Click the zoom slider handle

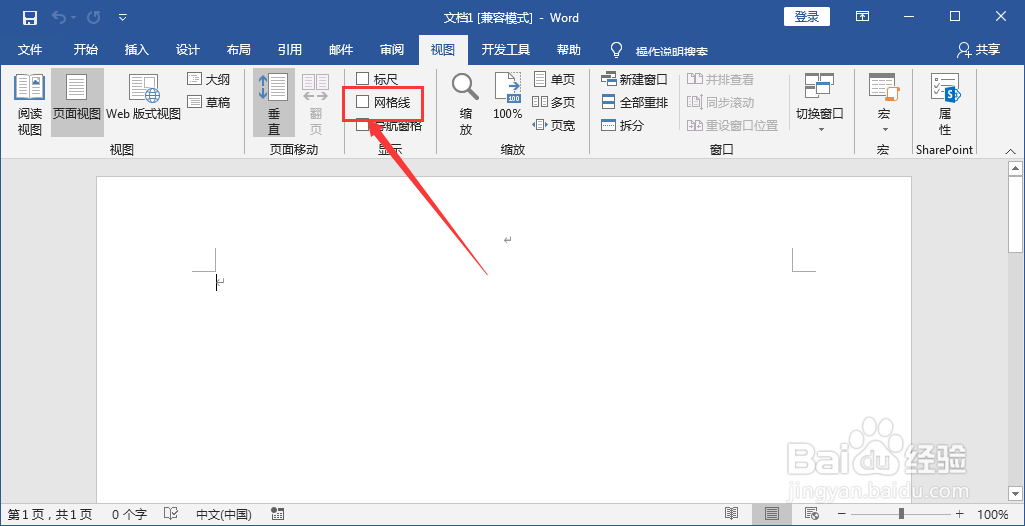tap(901, 514)
